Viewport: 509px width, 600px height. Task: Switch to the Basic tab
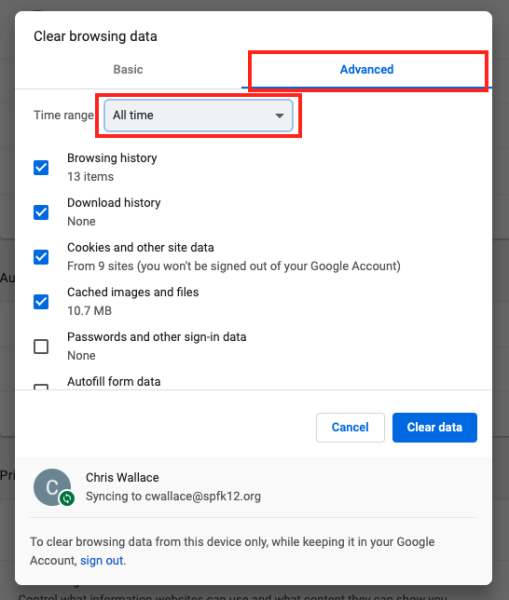click(128, 69)
